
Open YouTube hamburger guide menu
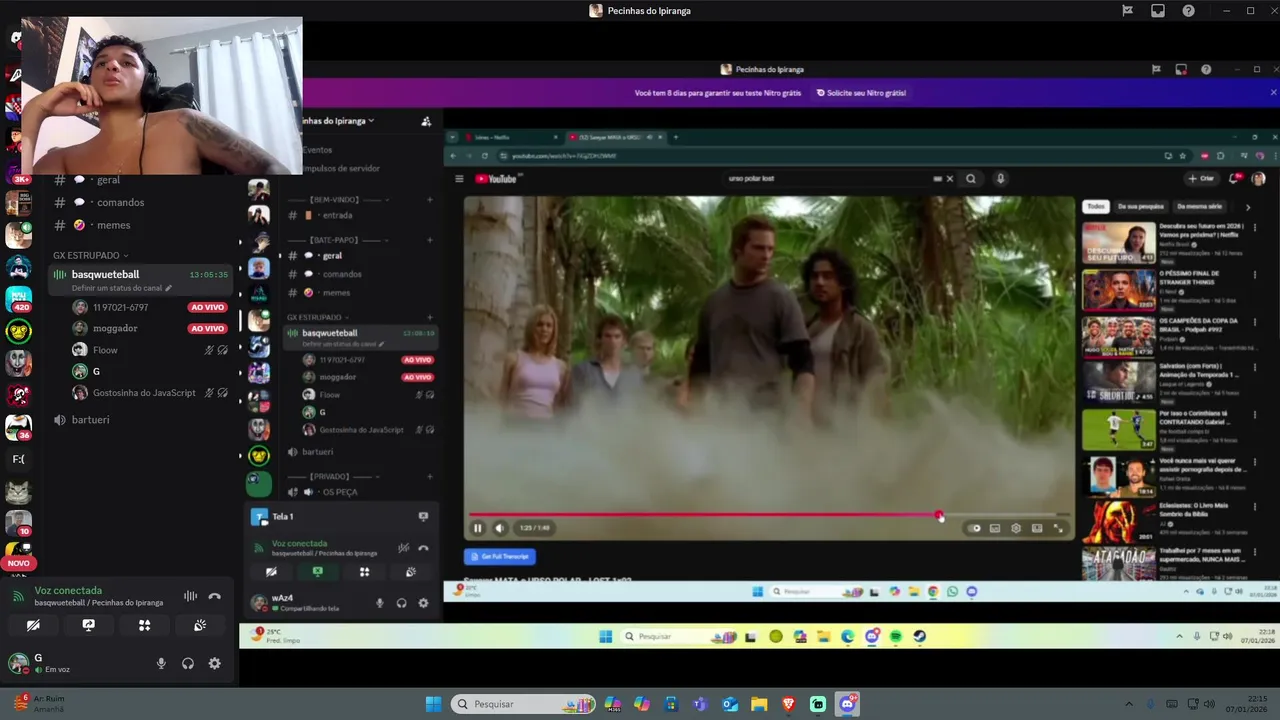click(x=459, y=179)
